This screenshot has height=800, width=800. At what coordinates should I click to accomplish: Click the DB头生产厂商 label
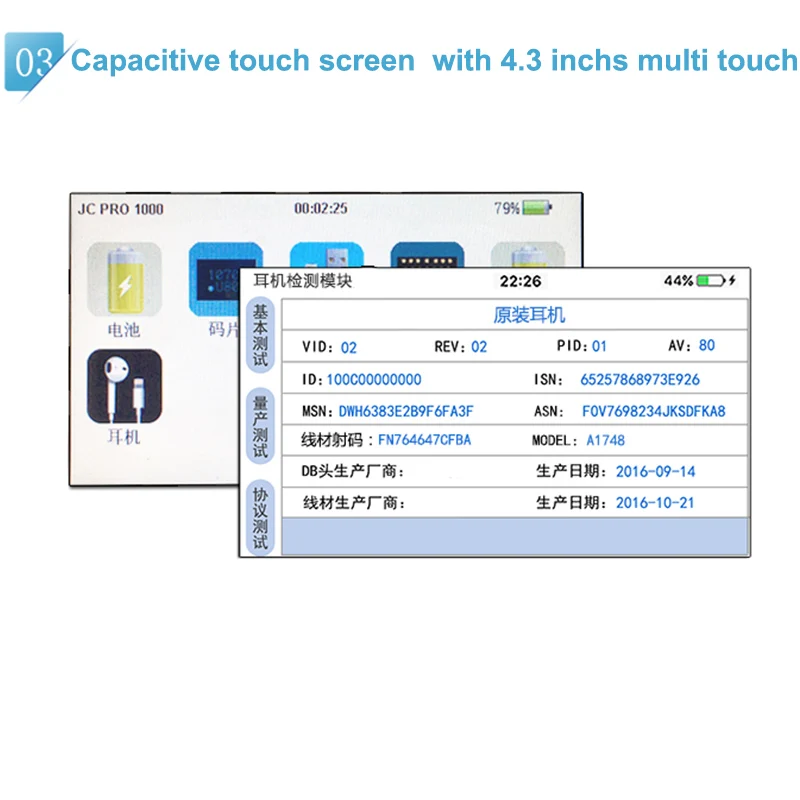[353, 471]
